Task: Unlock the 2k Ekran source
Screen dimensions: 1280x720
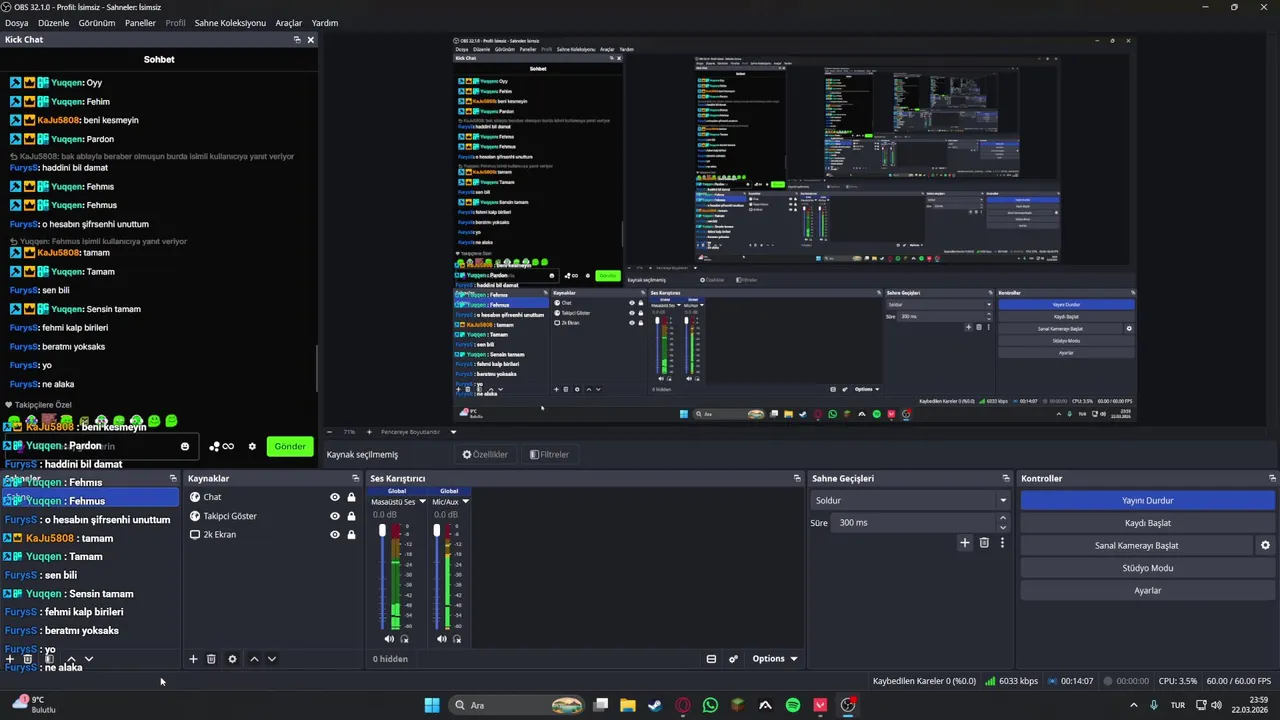Action: (x=351, y=535)
